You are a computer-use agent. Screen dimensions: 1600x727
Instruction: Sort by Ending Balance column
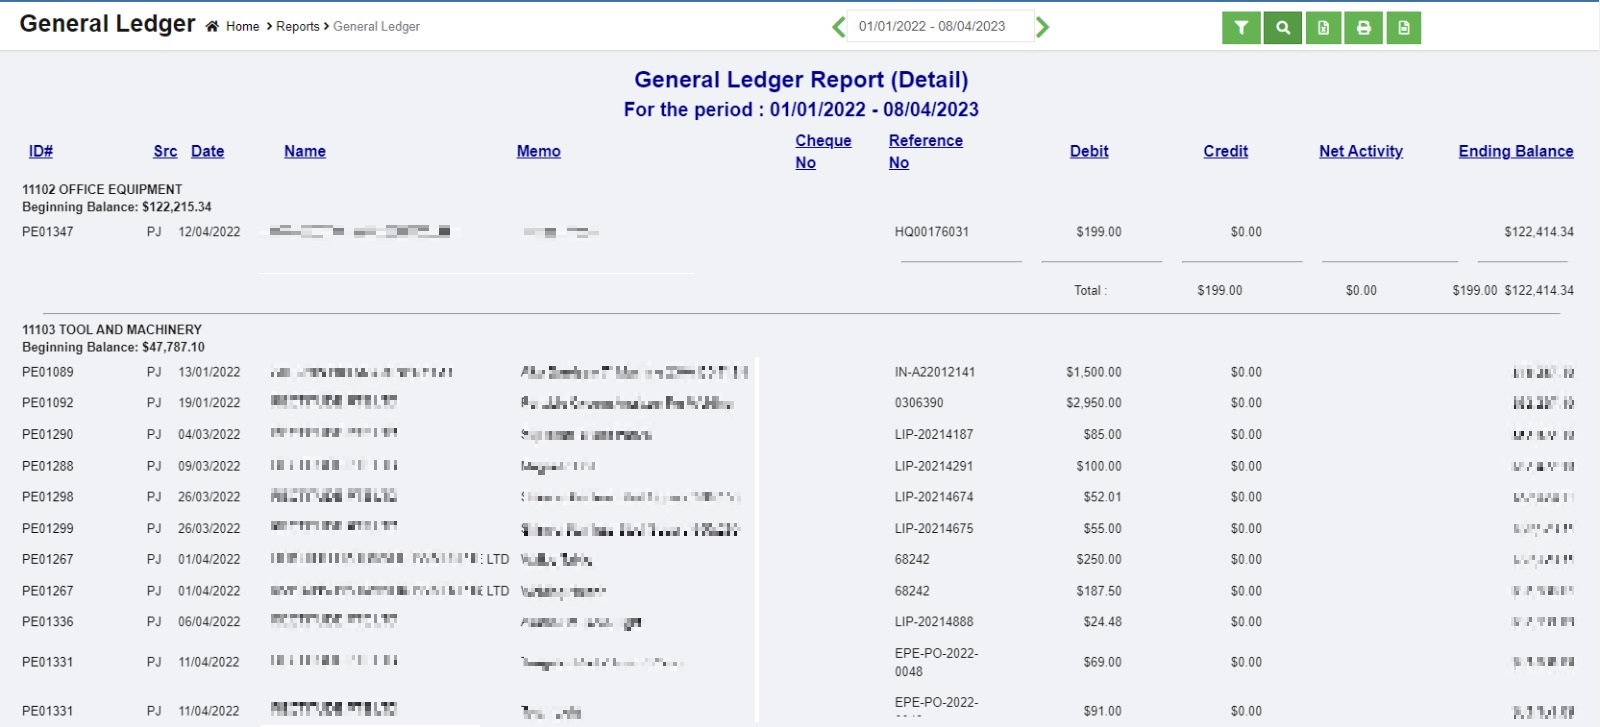click(x=1515, y=151)
